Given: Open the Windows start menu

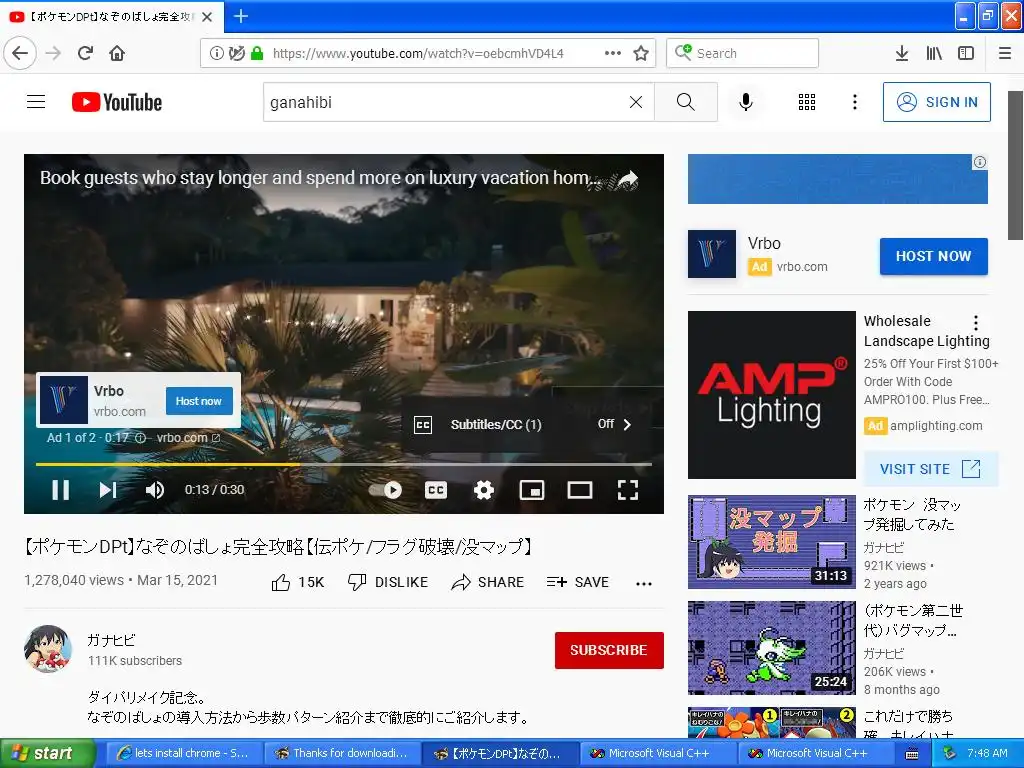Looking at the screenshot, I should 47,754.
